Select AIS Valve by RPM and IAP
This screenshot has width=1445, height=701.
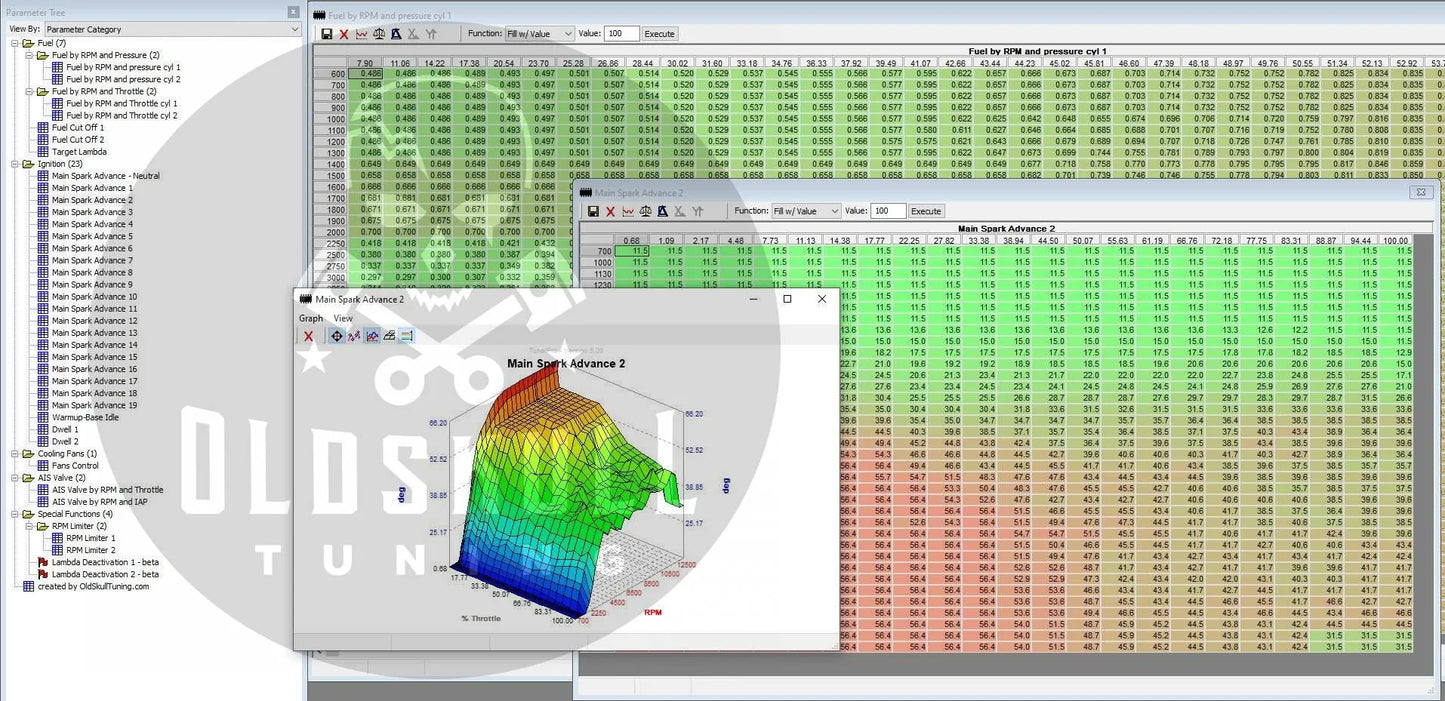tap(100, 502)
